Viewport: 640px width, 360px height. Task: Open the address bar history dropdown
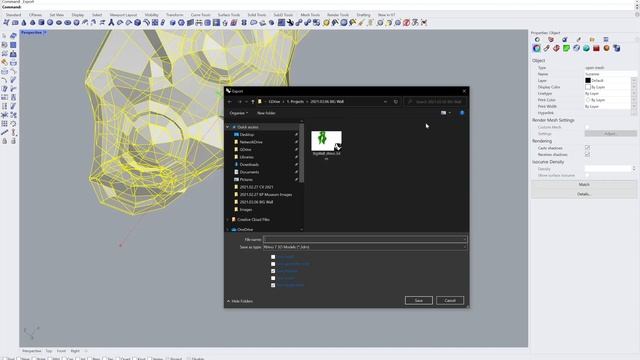coord(385,102)
